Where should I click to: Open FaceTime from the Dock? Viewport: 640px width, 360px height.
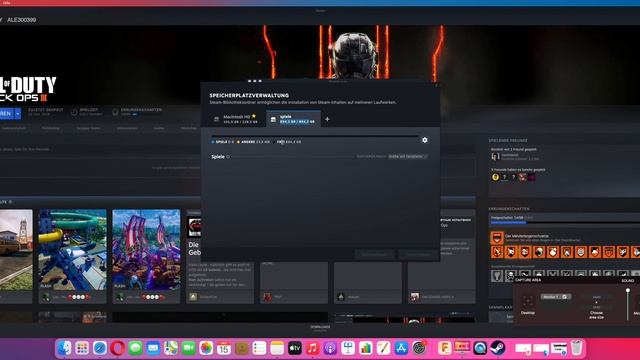click(189, 348)
